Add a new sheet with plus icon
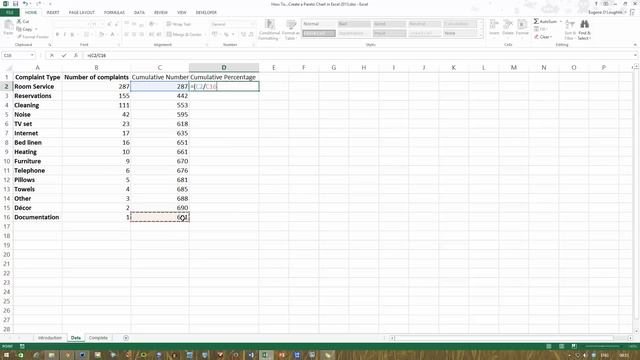The height and width of the screenshot is (360, 640). coord(126,338)
